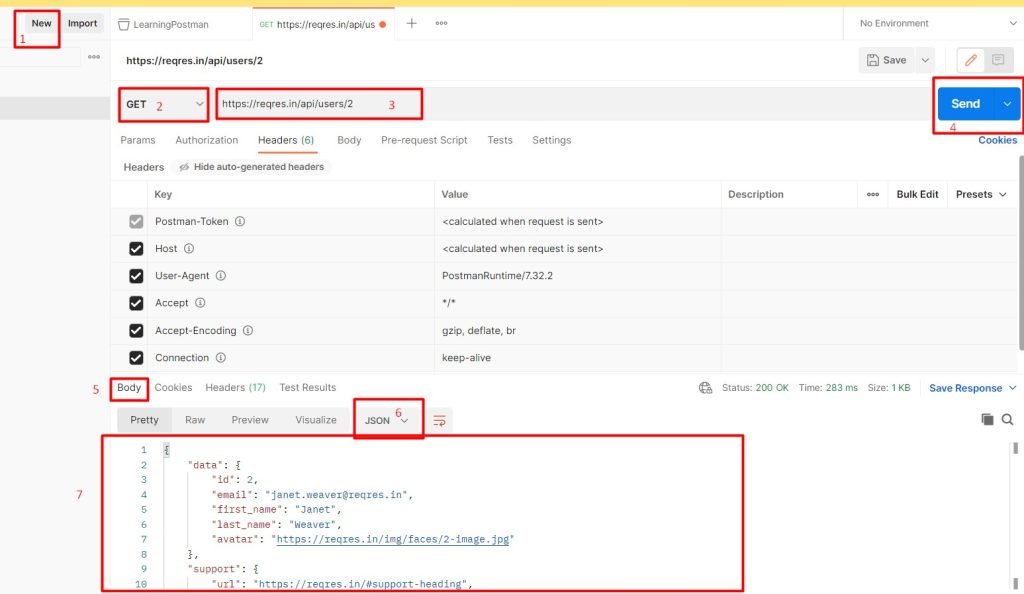Open the JSON format dropdown
The height and width of the screenshot is (594, 1024).
pyautogui.click(x=388, y=421)
